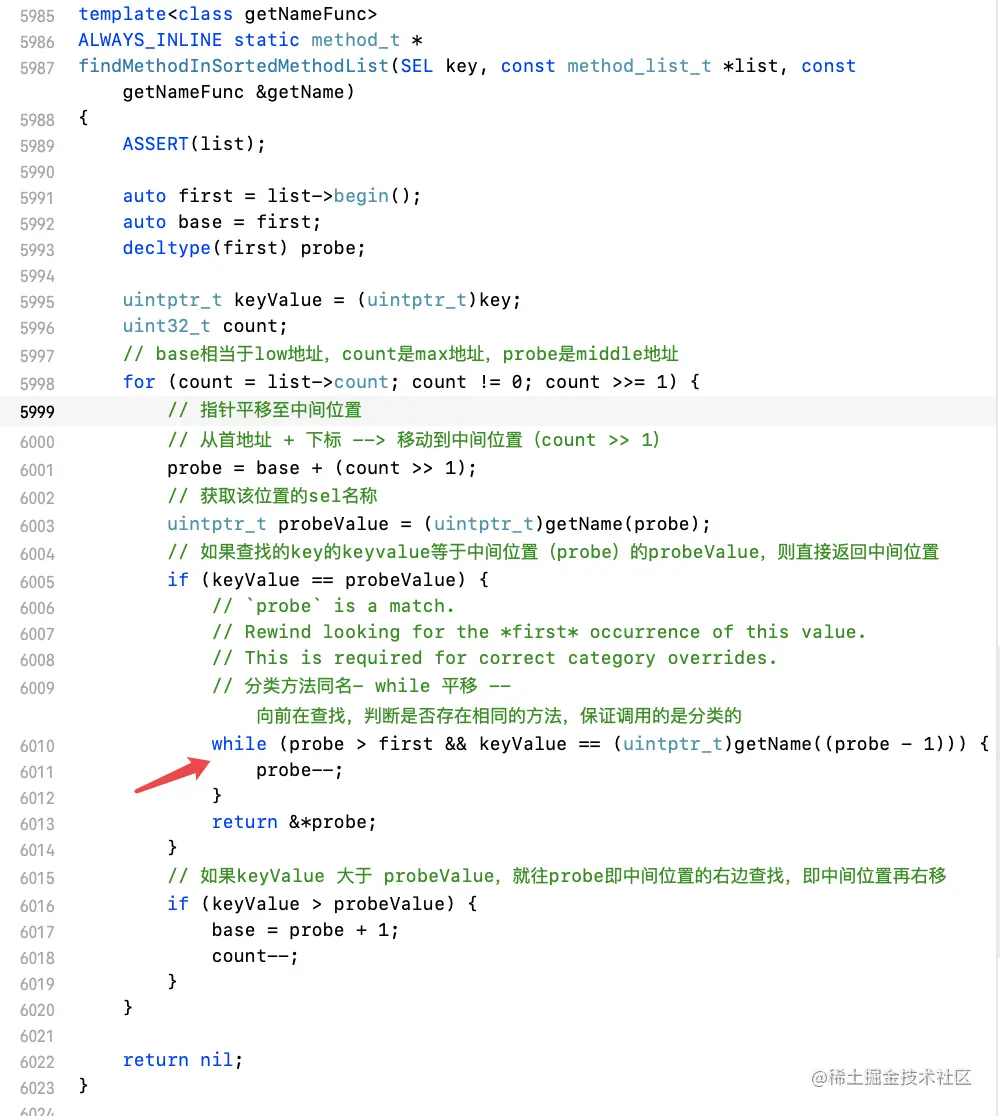Screen dimensions: 1000x1116
Task: Click the ASSERT(list) statement
Action: (194, 144)
